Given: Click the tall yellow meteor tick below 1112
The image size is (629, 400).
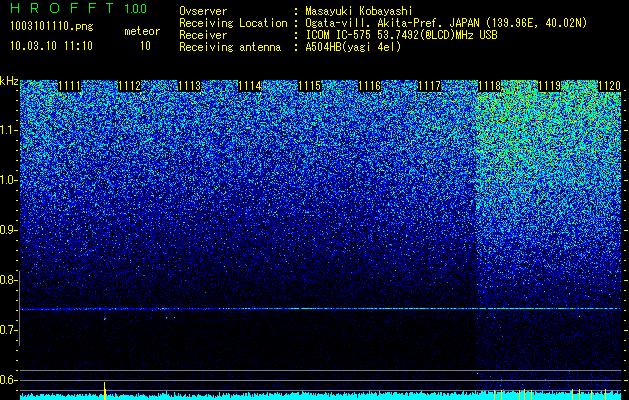Looking at the screenshot, I should point(105,391).
